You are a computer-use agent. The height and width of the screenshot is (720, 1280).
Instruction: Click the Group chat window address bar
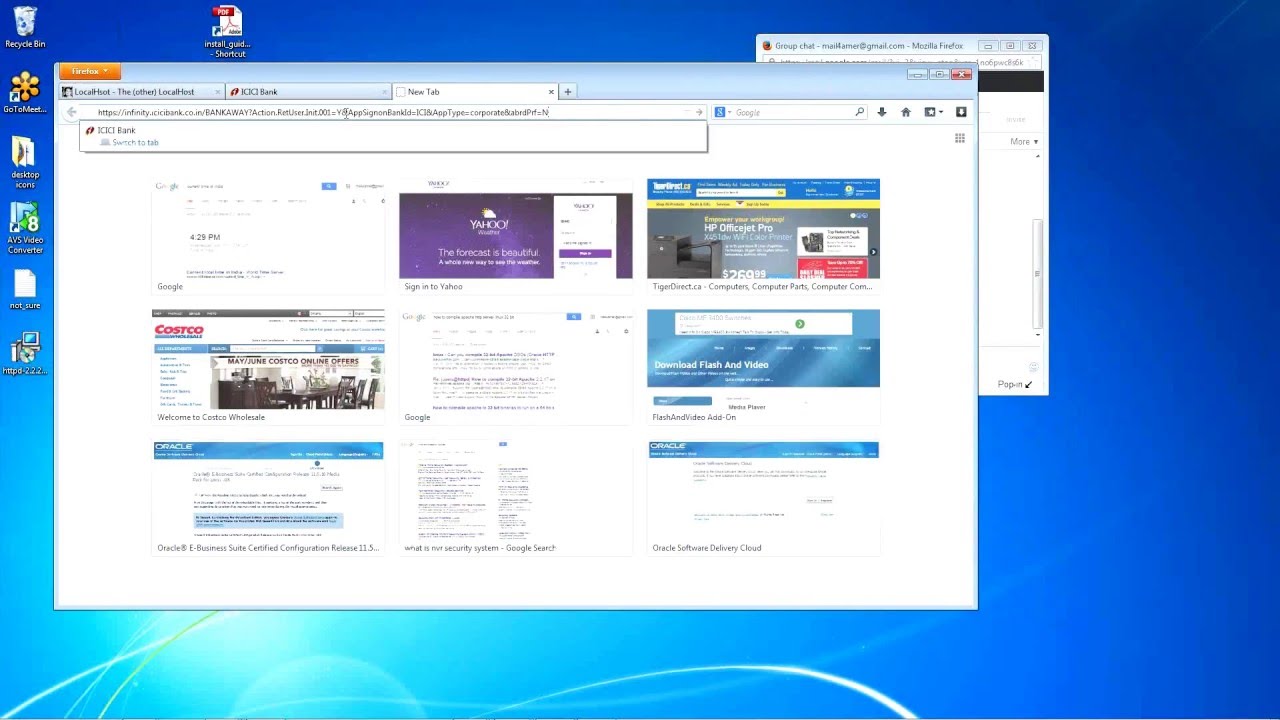click(900, 62)
